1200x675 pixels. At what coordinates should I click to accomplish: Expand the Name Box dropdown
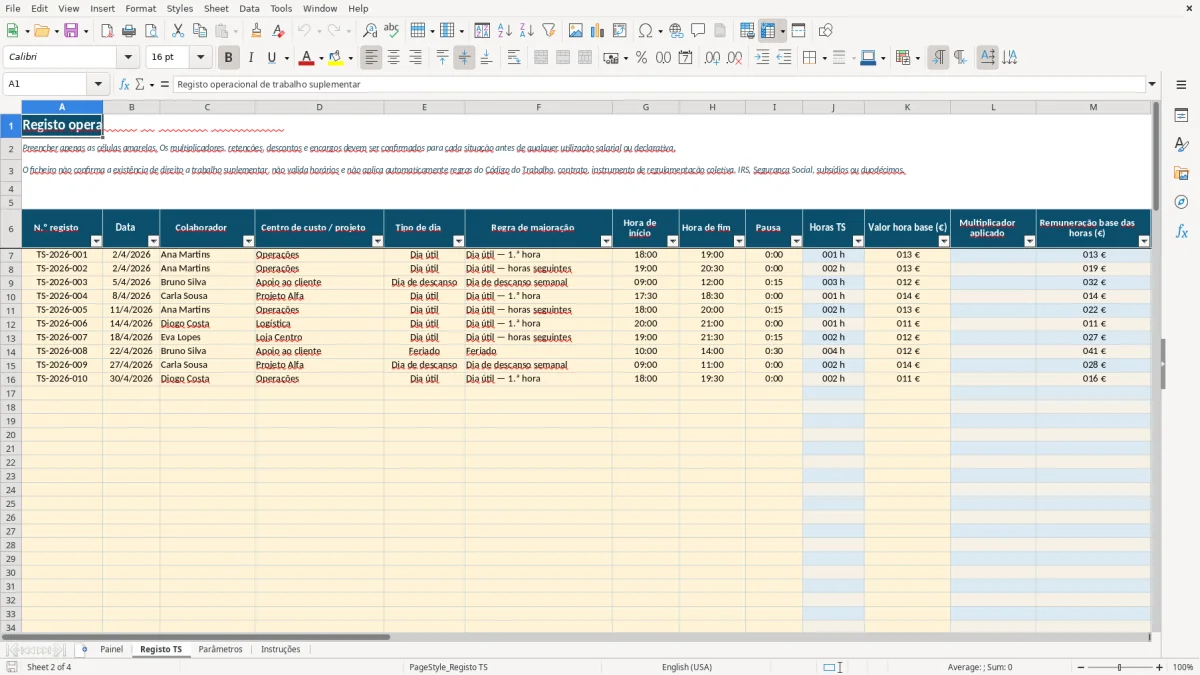(x=98, y=84)
